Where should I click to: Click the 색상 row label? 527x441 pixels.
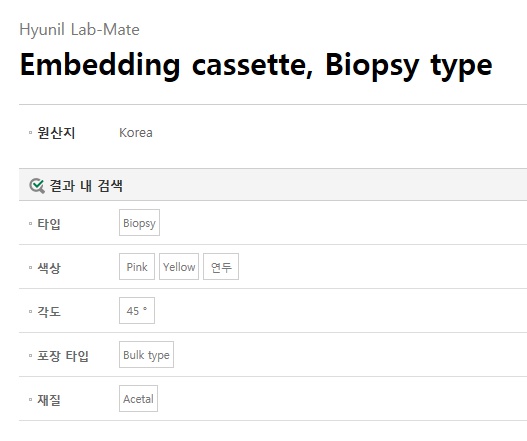coord(49,268)
